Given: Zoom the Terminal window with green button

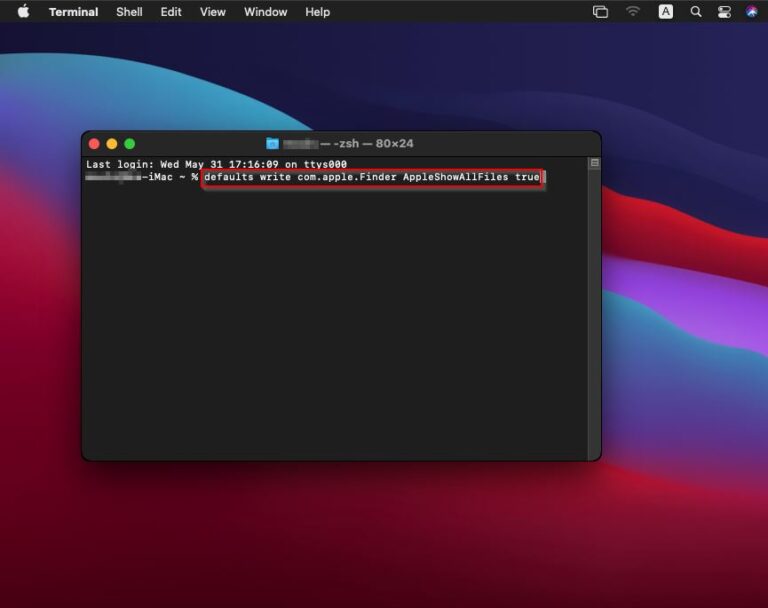Looking at the screenshot, I should tap(130, 144).
